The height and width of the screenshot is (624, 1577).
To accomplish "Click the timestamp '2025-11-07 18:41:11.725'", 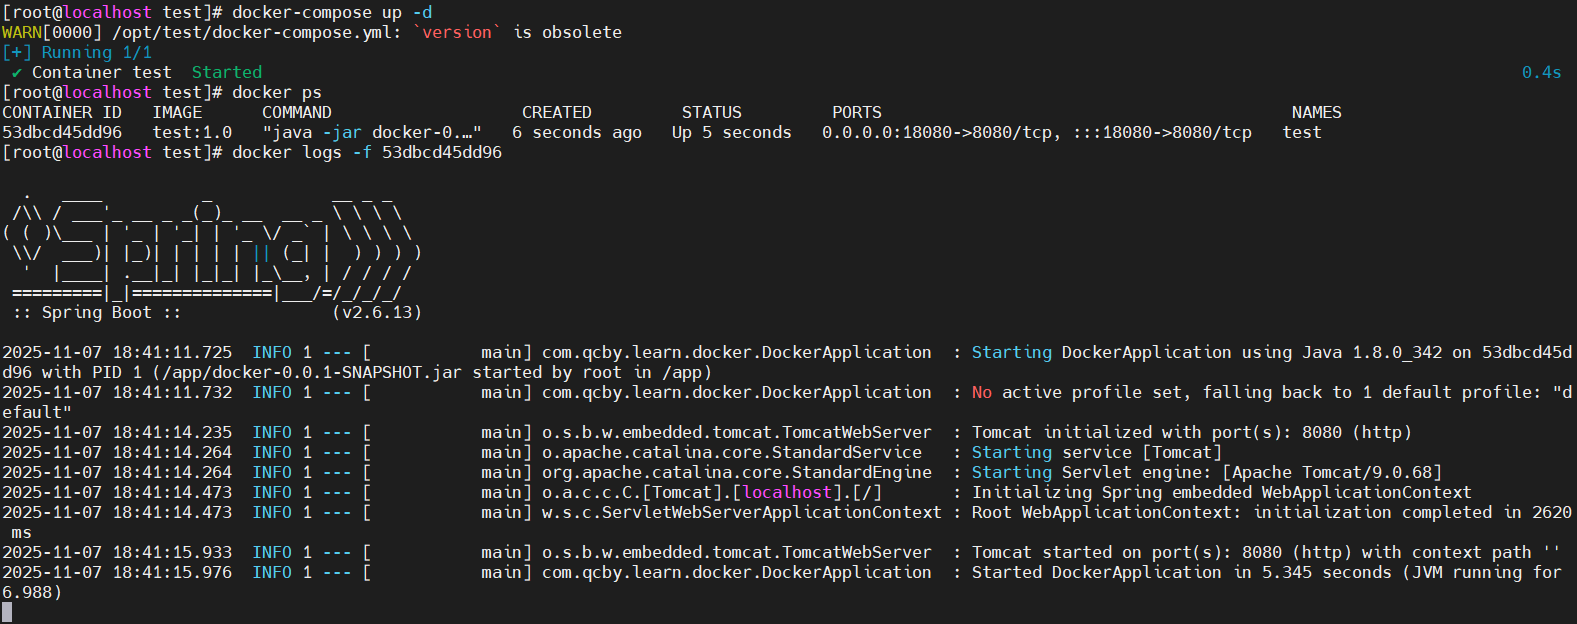I will (117, 352).
